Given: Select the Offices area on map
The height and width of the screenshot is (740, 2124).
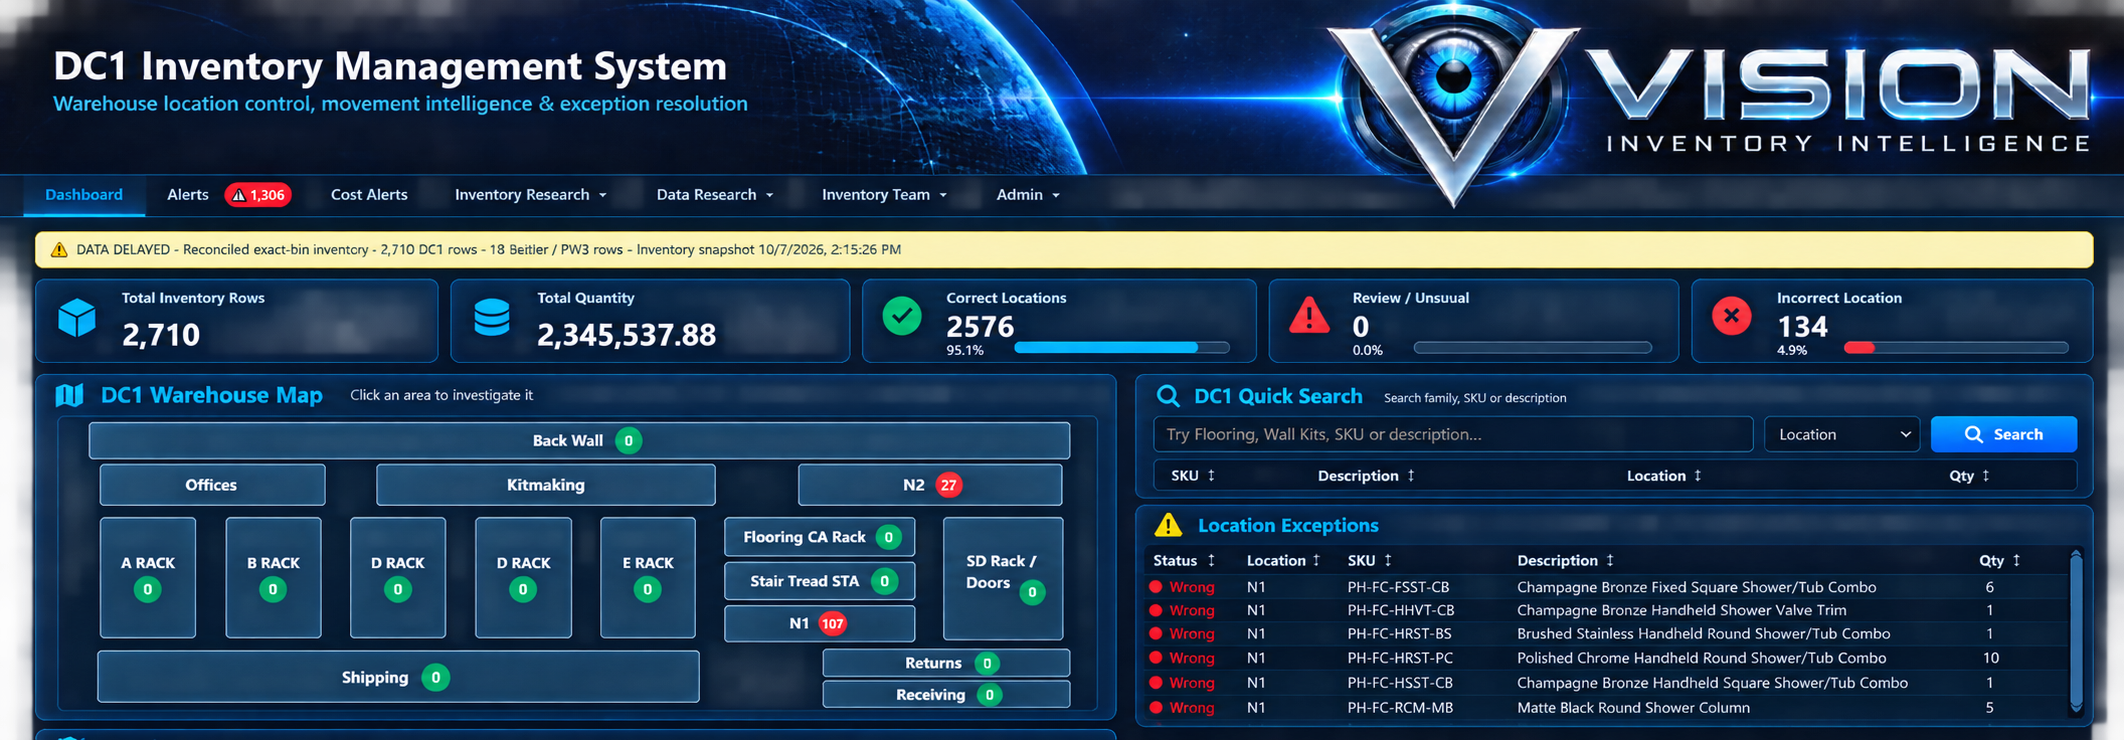Looking at the screenshot, I should (212, 485).
